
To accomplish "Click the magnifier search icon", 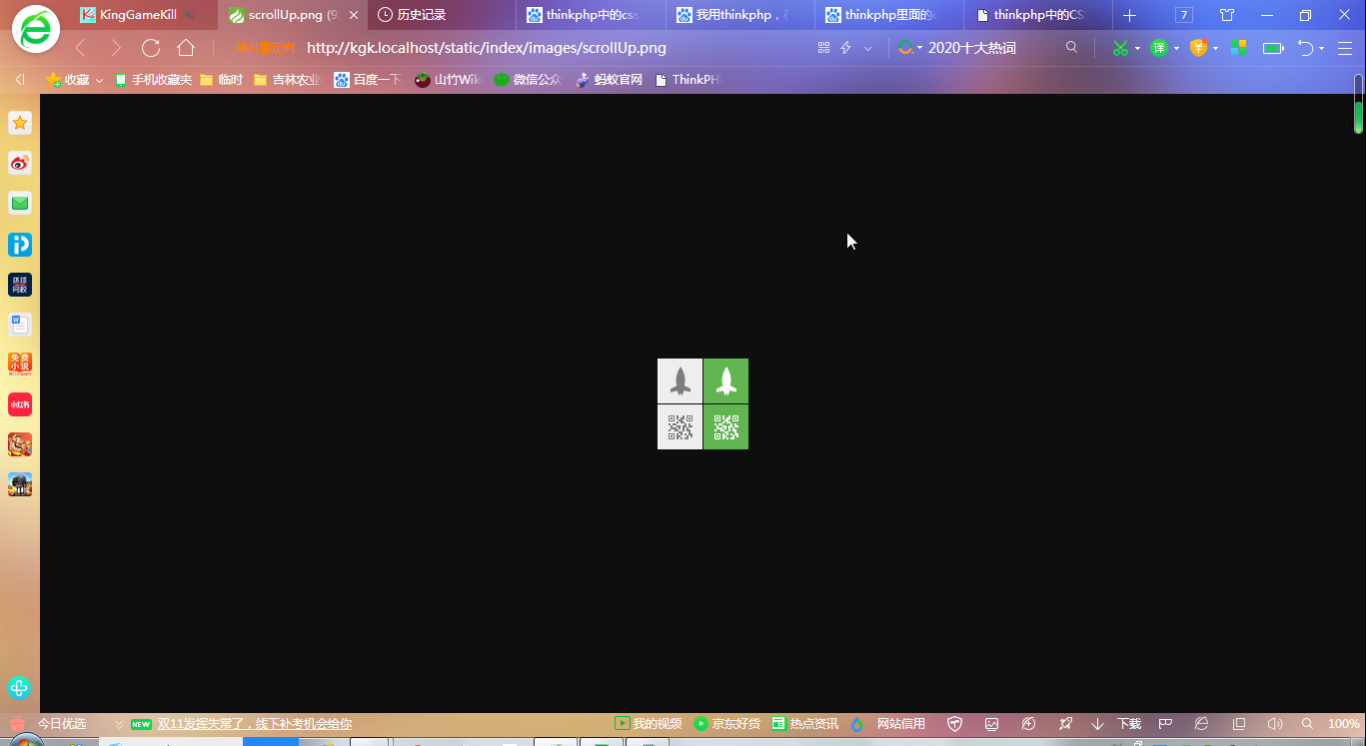I will point(1072,47).
